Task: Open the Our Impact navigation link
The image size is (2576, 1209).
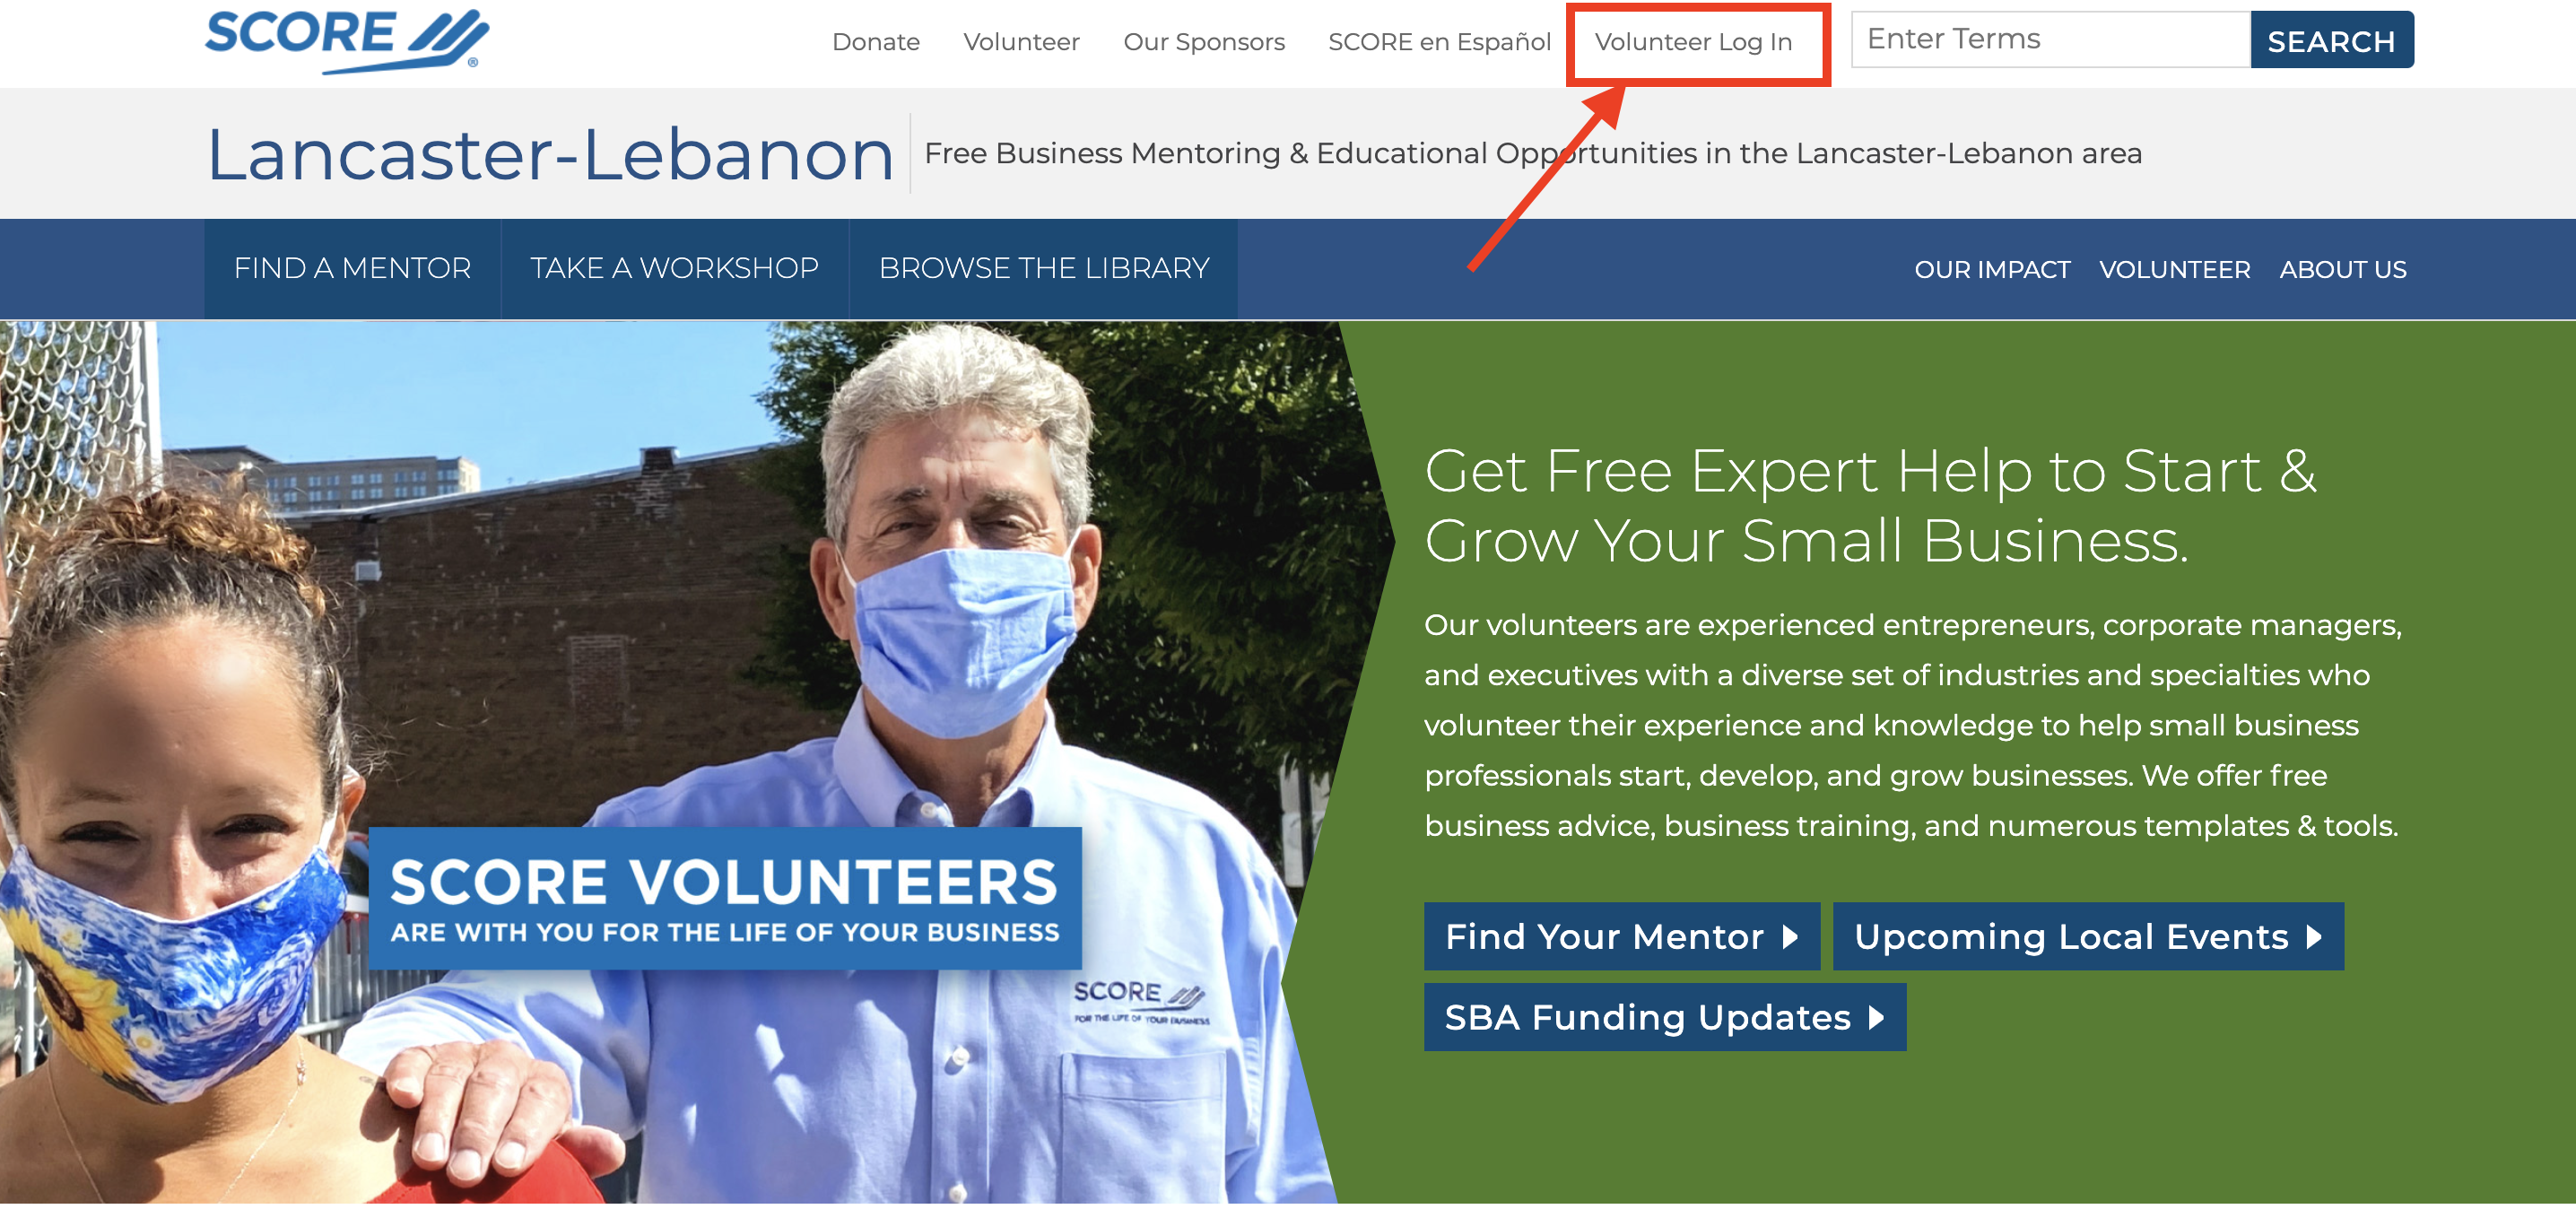Action: point(1992,270)
